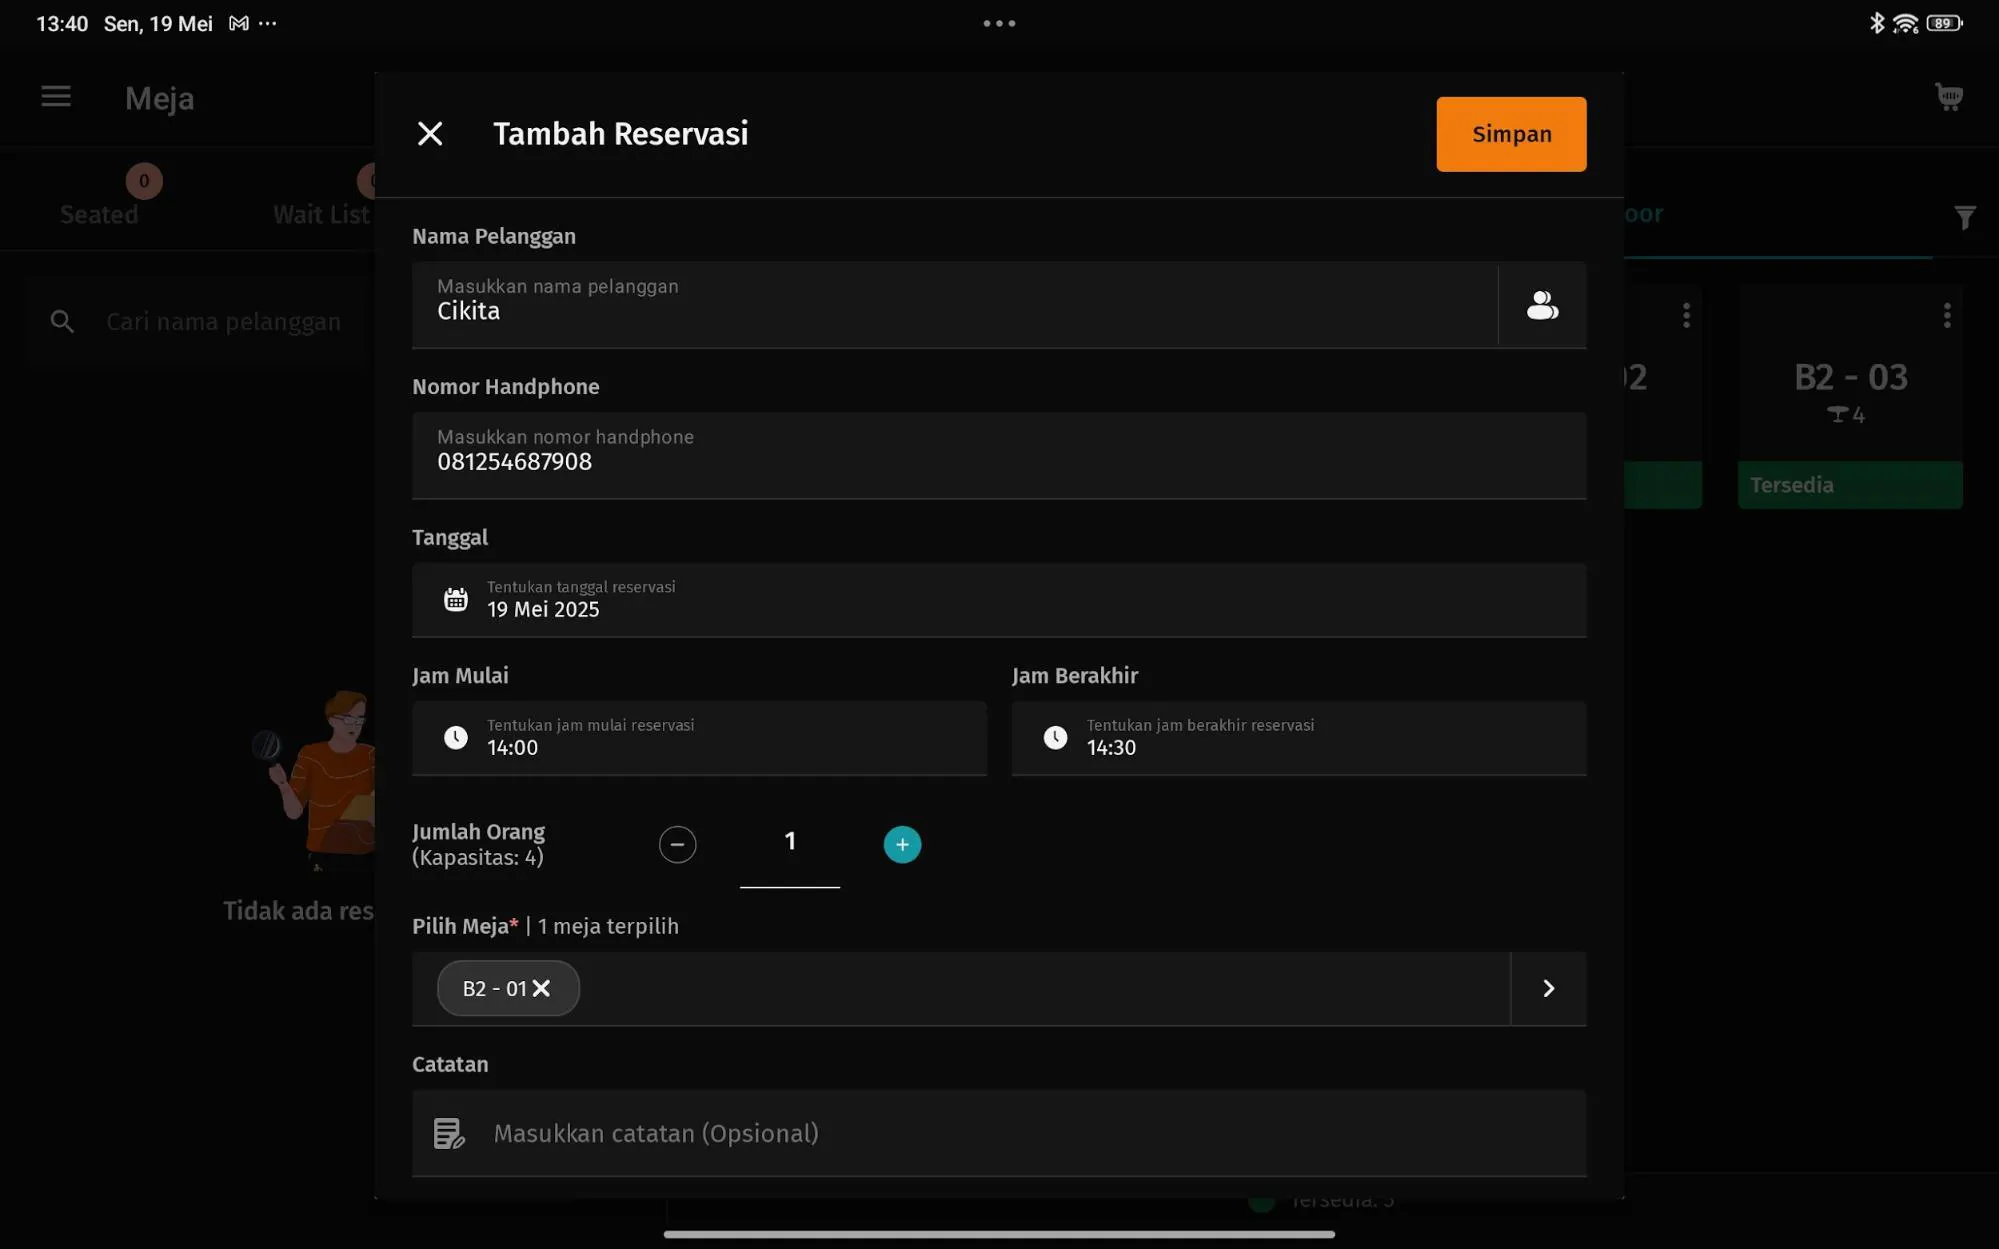The width and height of the screenshot is (1999, 1249).
Task: Click the 1 meja terpilih text
Action: (x=608, y=926)
